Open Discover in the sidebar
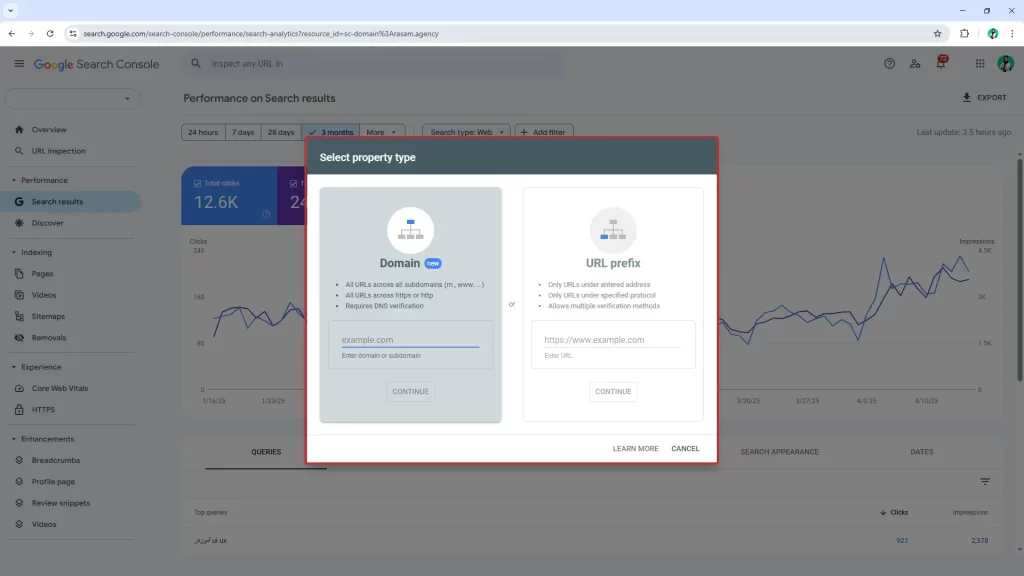1024x576 pixels. pos(48,223)
